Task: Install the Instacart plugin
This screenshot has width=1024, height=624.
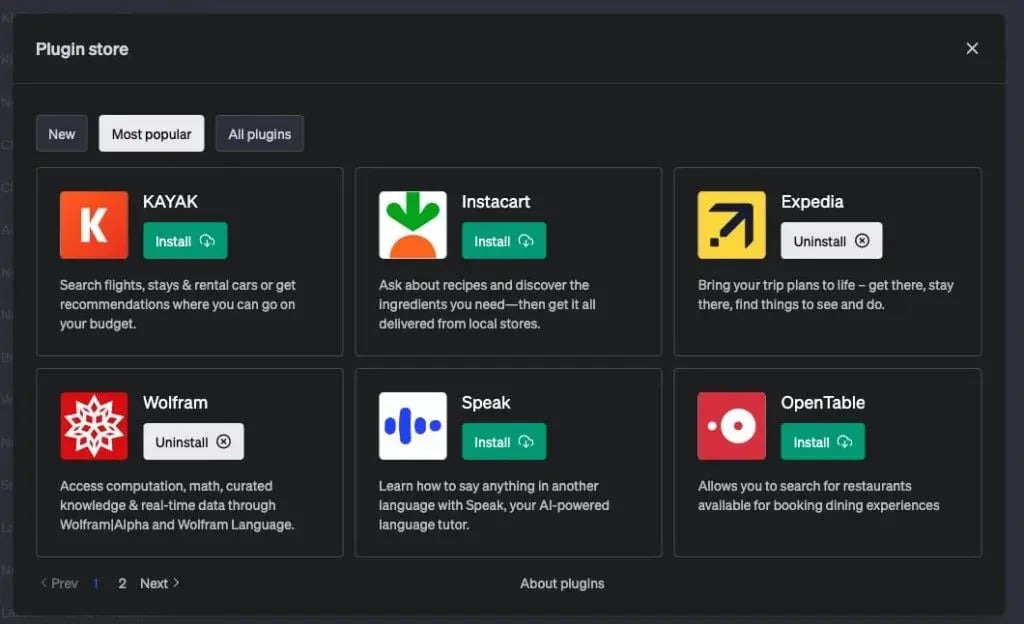Action: [504, 241]
